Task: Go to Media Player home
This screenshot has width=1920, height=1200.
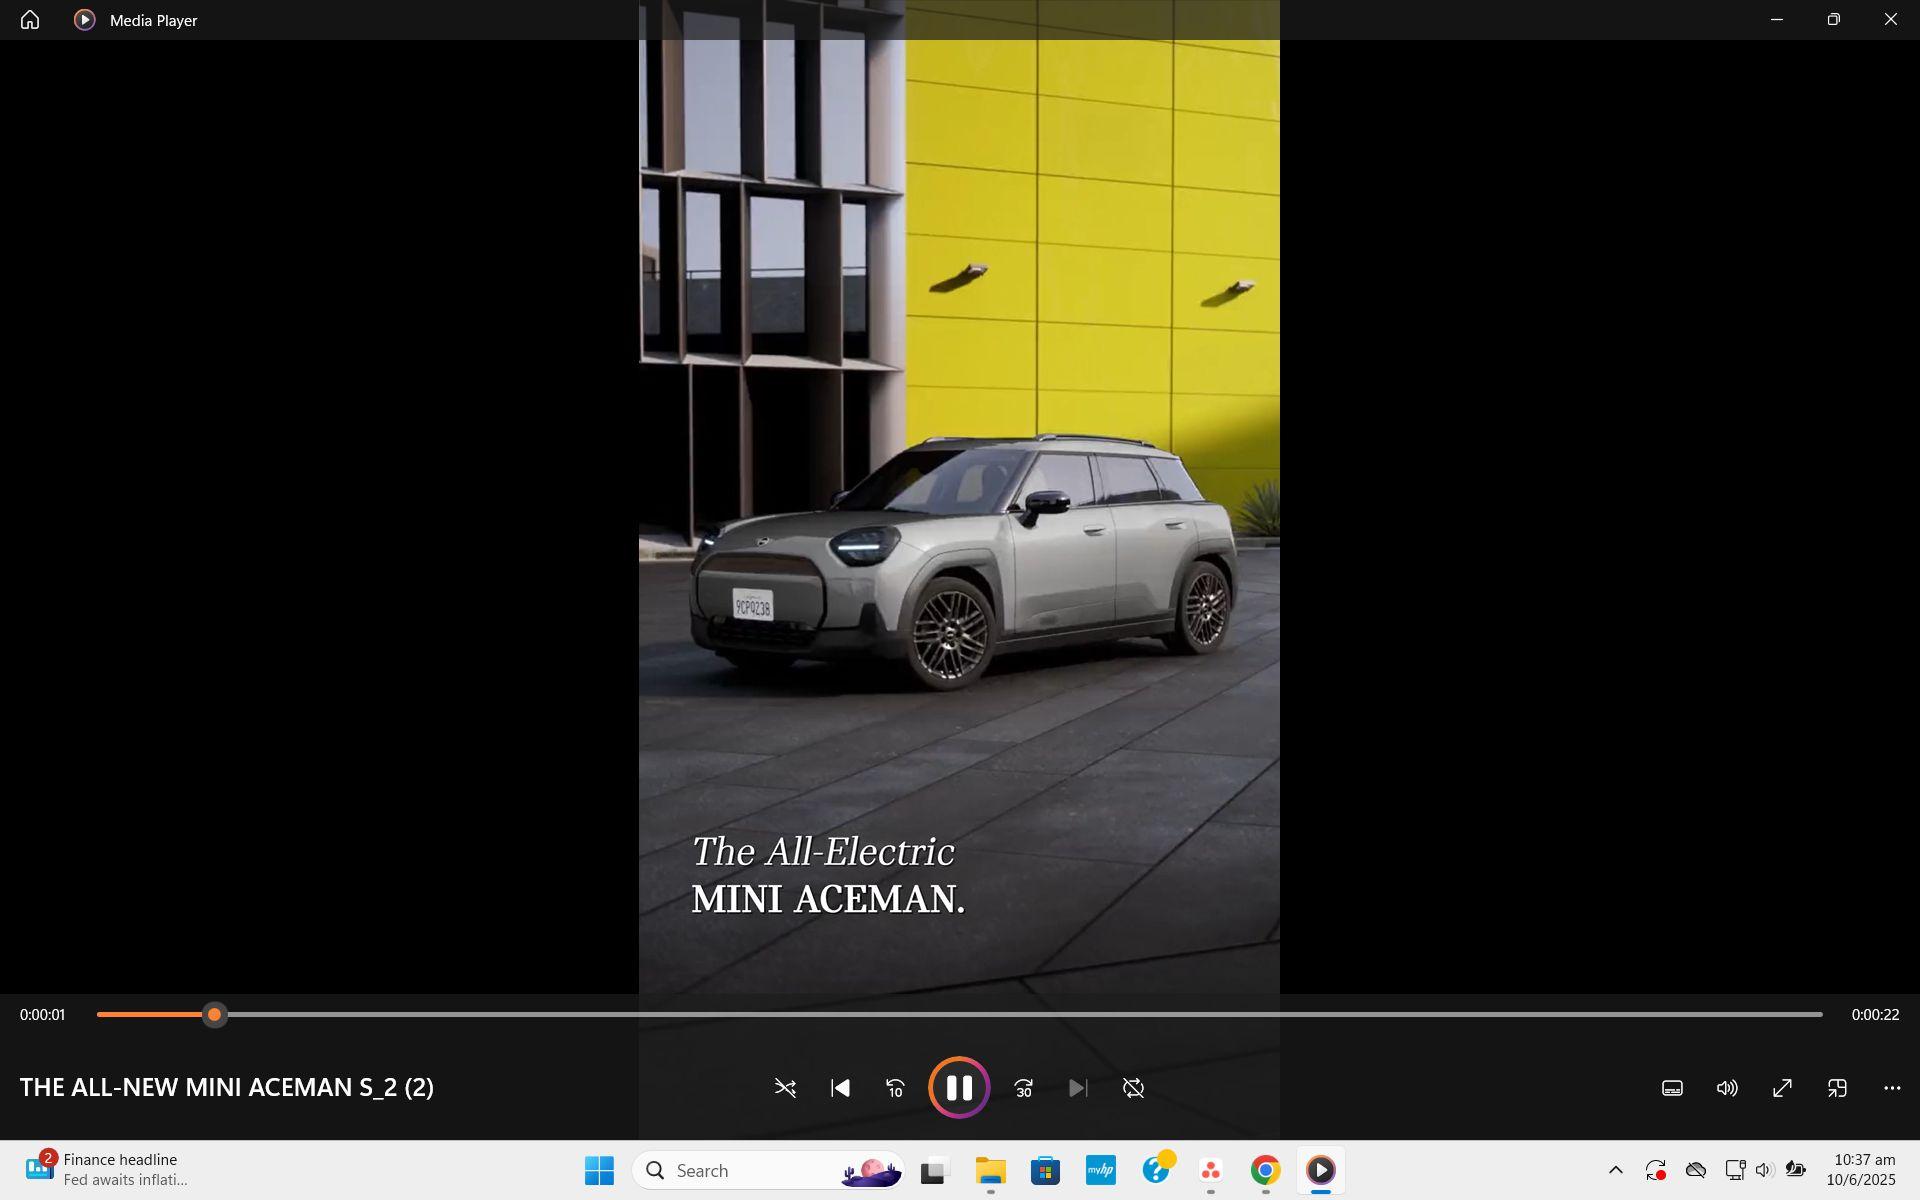Action: pyautogui.click(x=30, y=20)
